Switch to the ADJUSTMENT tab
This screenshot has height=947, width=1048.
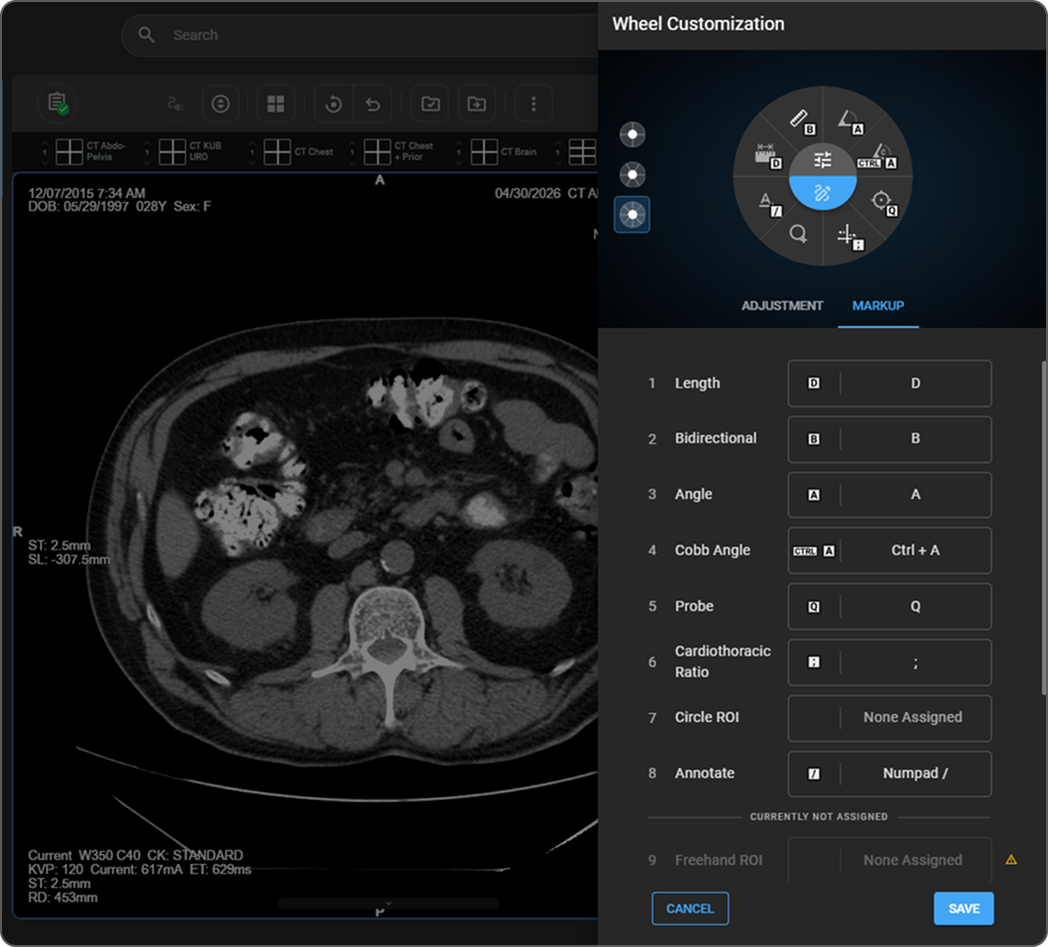(782, 305)
